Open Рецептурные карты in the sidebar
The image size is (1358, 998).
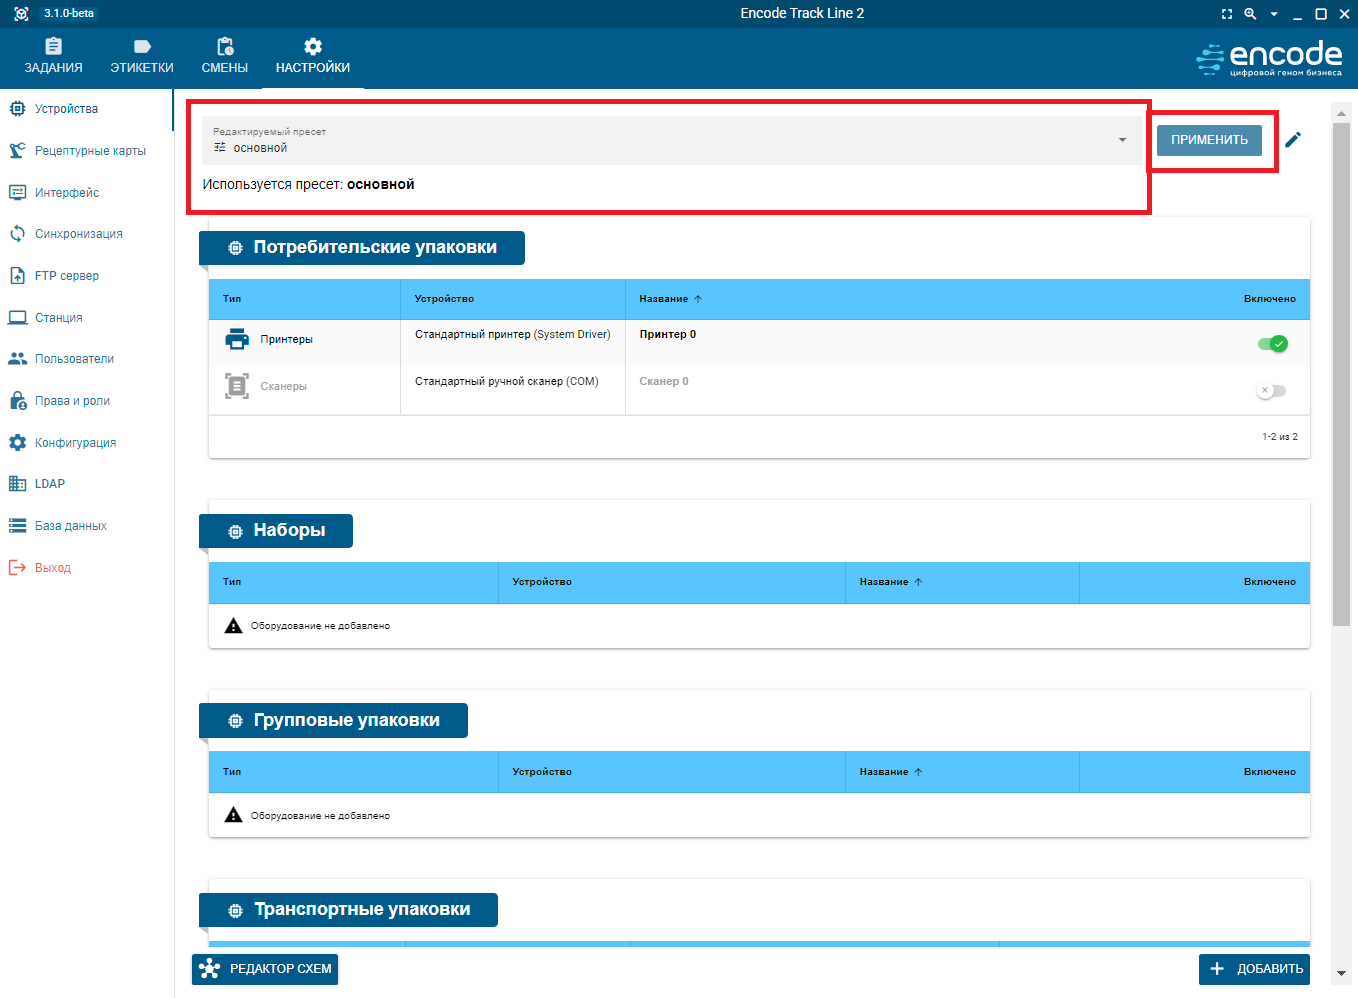(89, 151)
